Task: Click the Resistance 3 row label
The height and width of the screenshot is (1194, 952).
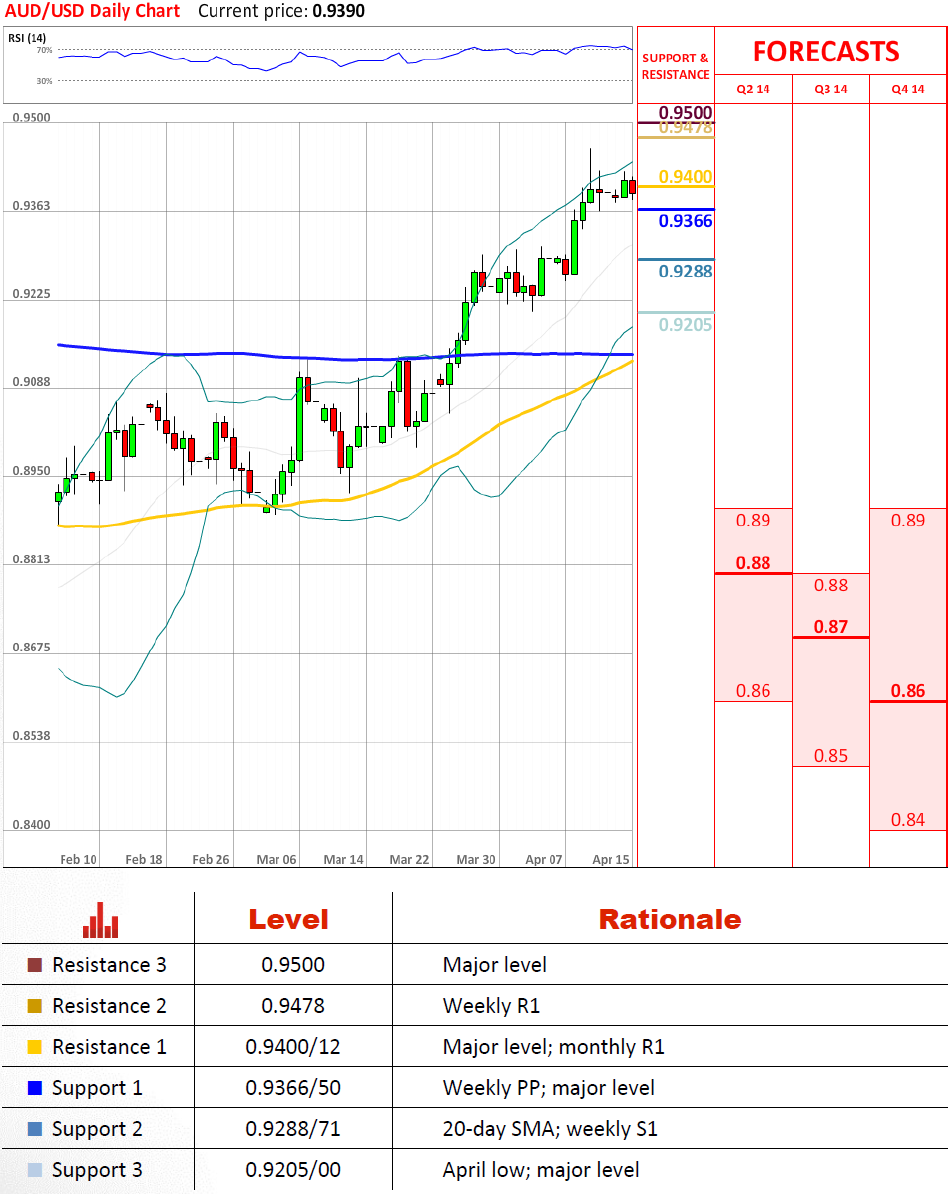Action: [x=109, y=965]
